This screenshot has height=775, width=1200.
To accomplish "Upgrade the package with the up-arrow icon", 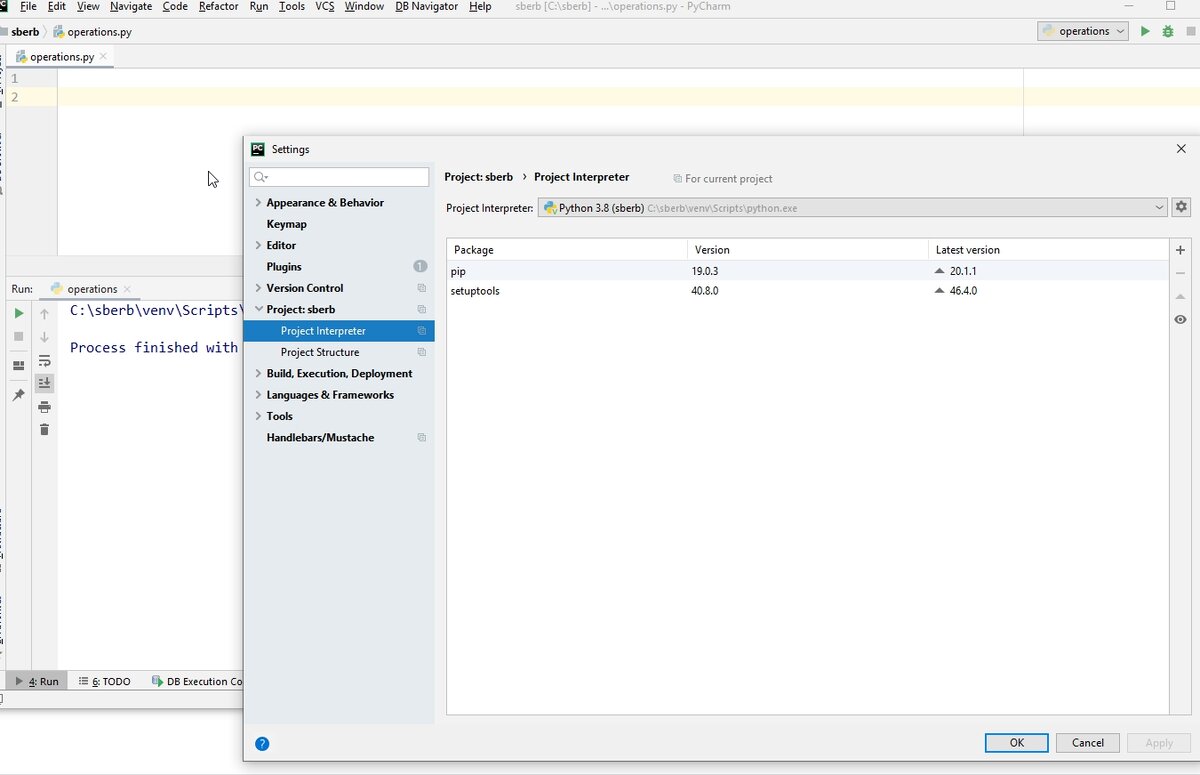I will (x=1180, y=296).
